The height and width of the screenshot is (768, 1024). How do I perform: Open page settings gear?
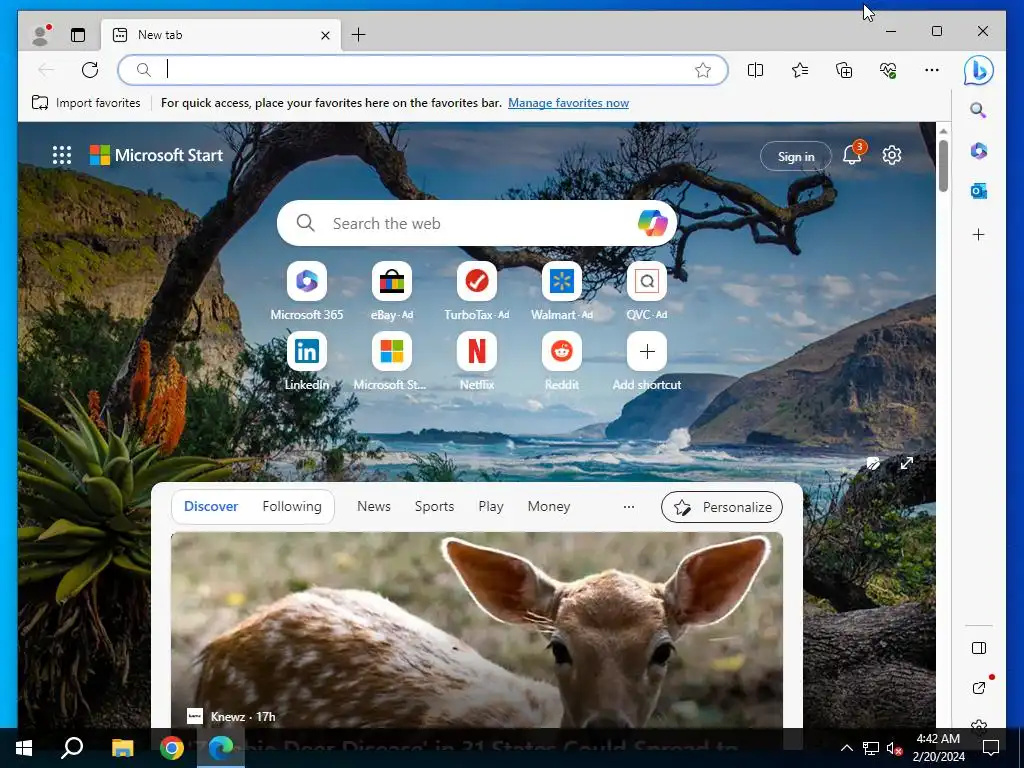coord(891,155)
